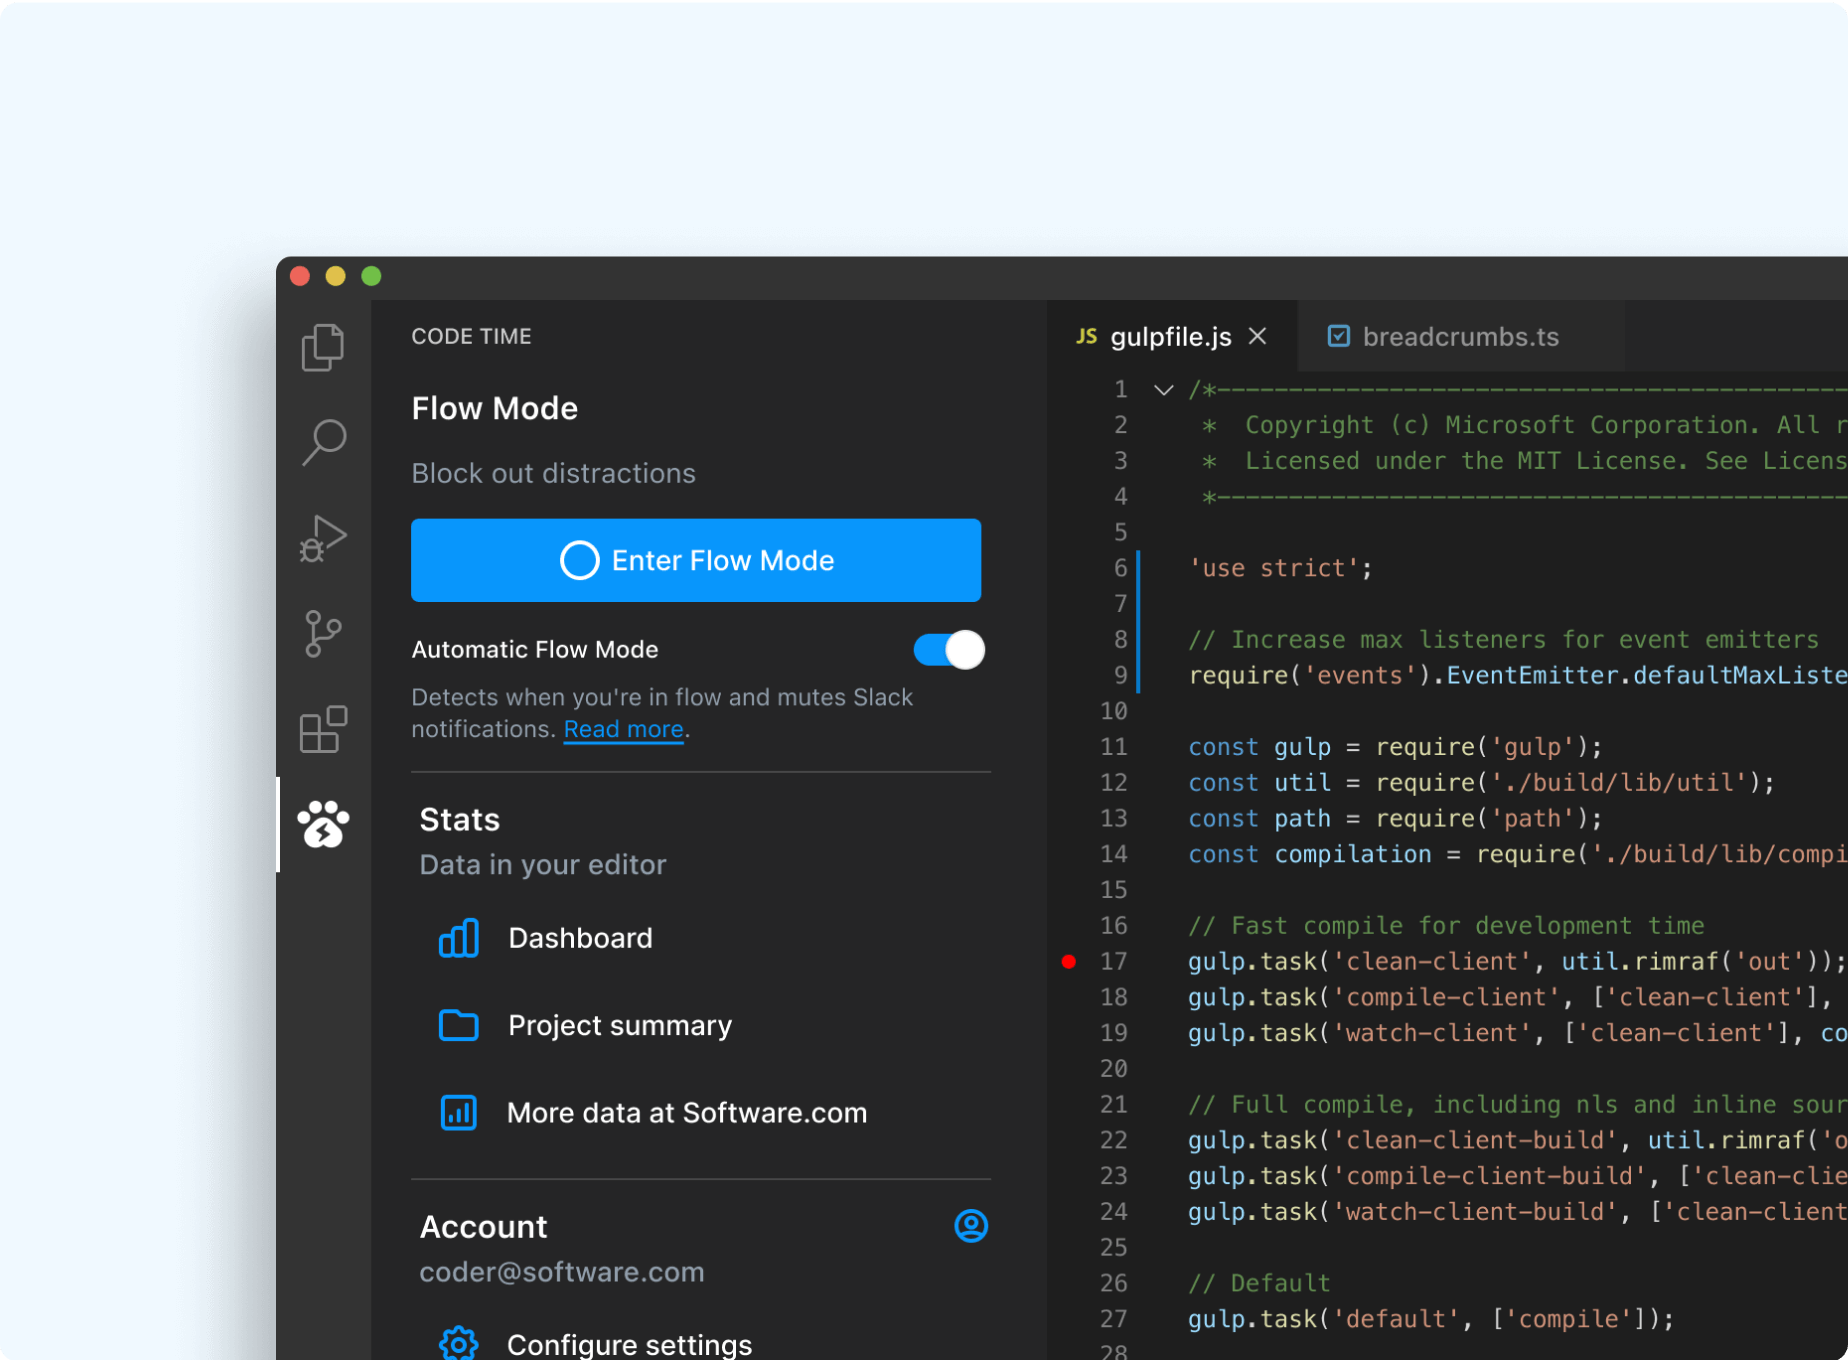Image resolution: width=1848 pixels, height=1360 pixels.
Task: Open Project summary folder icon
Action: click(457, 1025)
